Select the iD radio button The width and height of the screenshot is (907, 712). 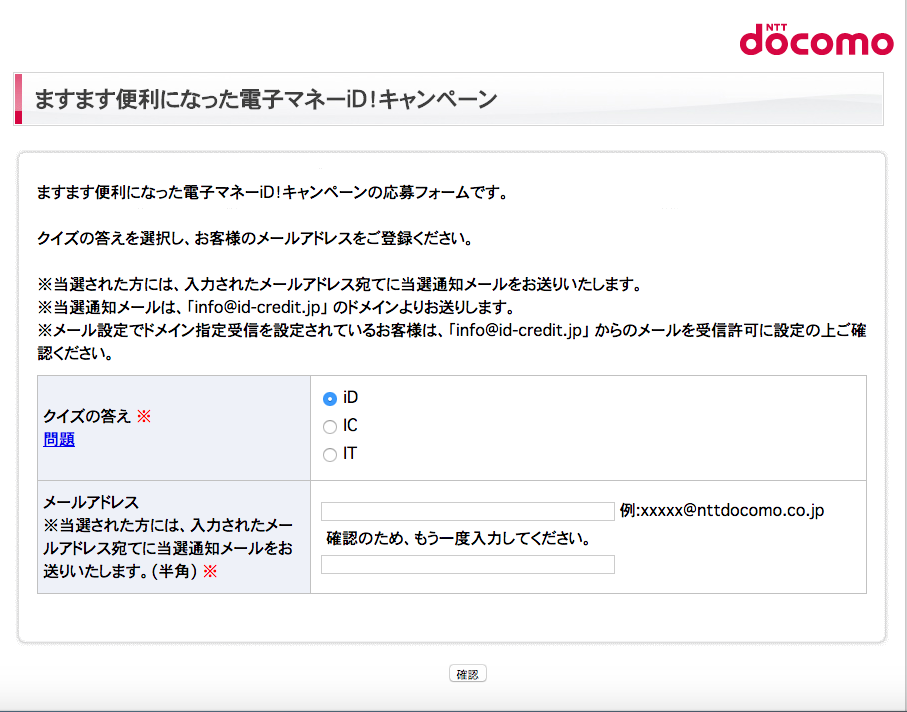click(x=330, y=399)
